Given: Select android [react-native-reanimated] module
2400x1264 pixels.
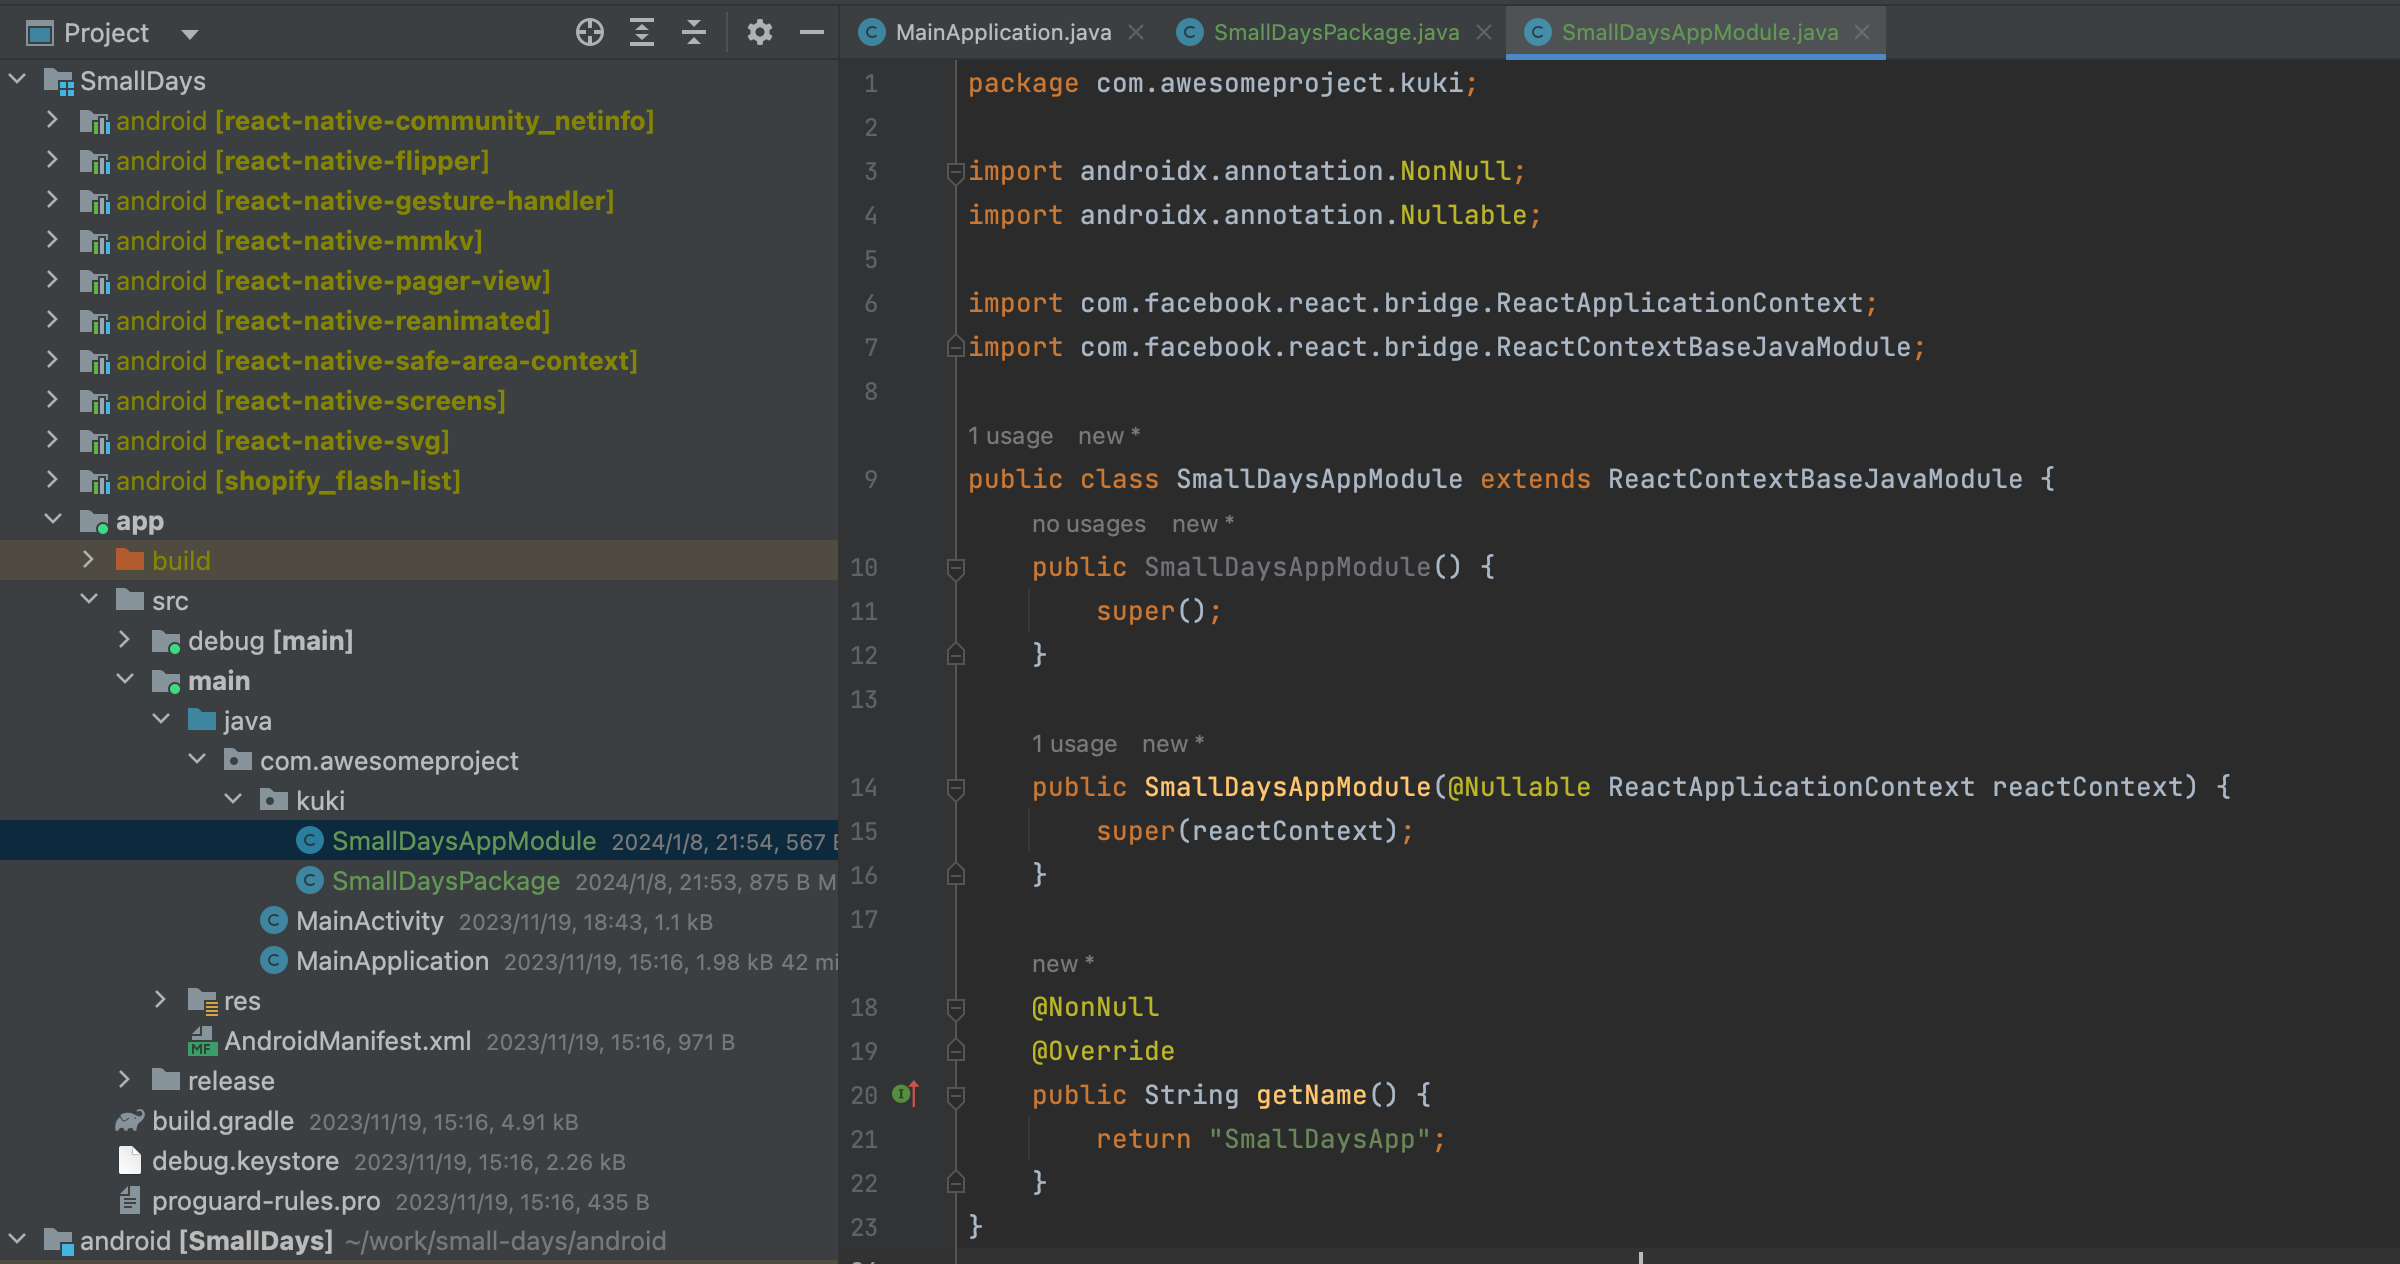Looking at the screenshot, I should tap(333, 321).
